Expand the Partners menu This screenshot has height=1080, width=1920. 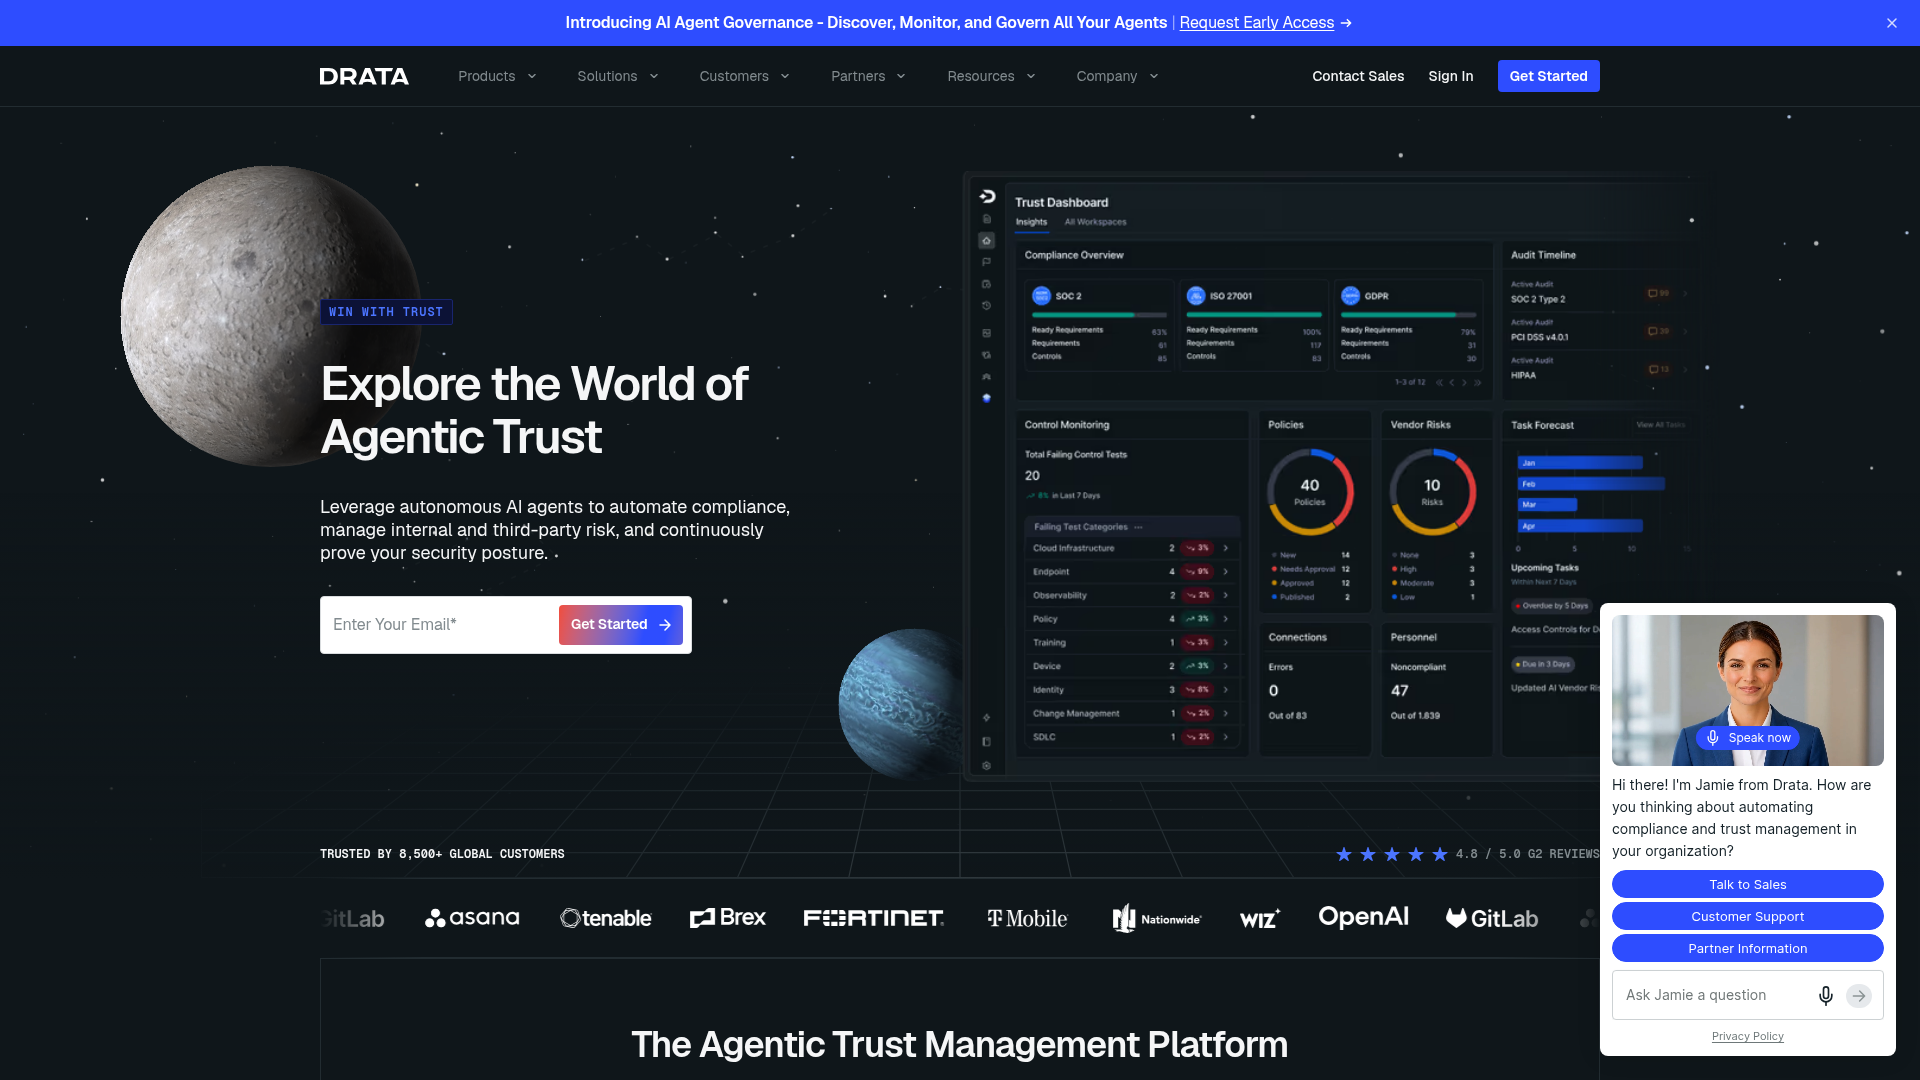[x=868, y=76]
